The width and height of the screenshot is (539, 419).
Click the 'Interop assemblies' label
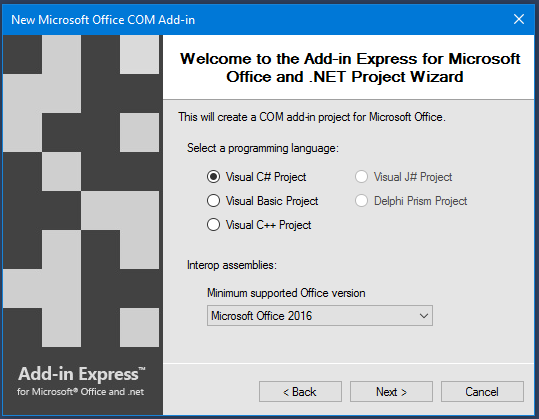click(x=232, y=265)
